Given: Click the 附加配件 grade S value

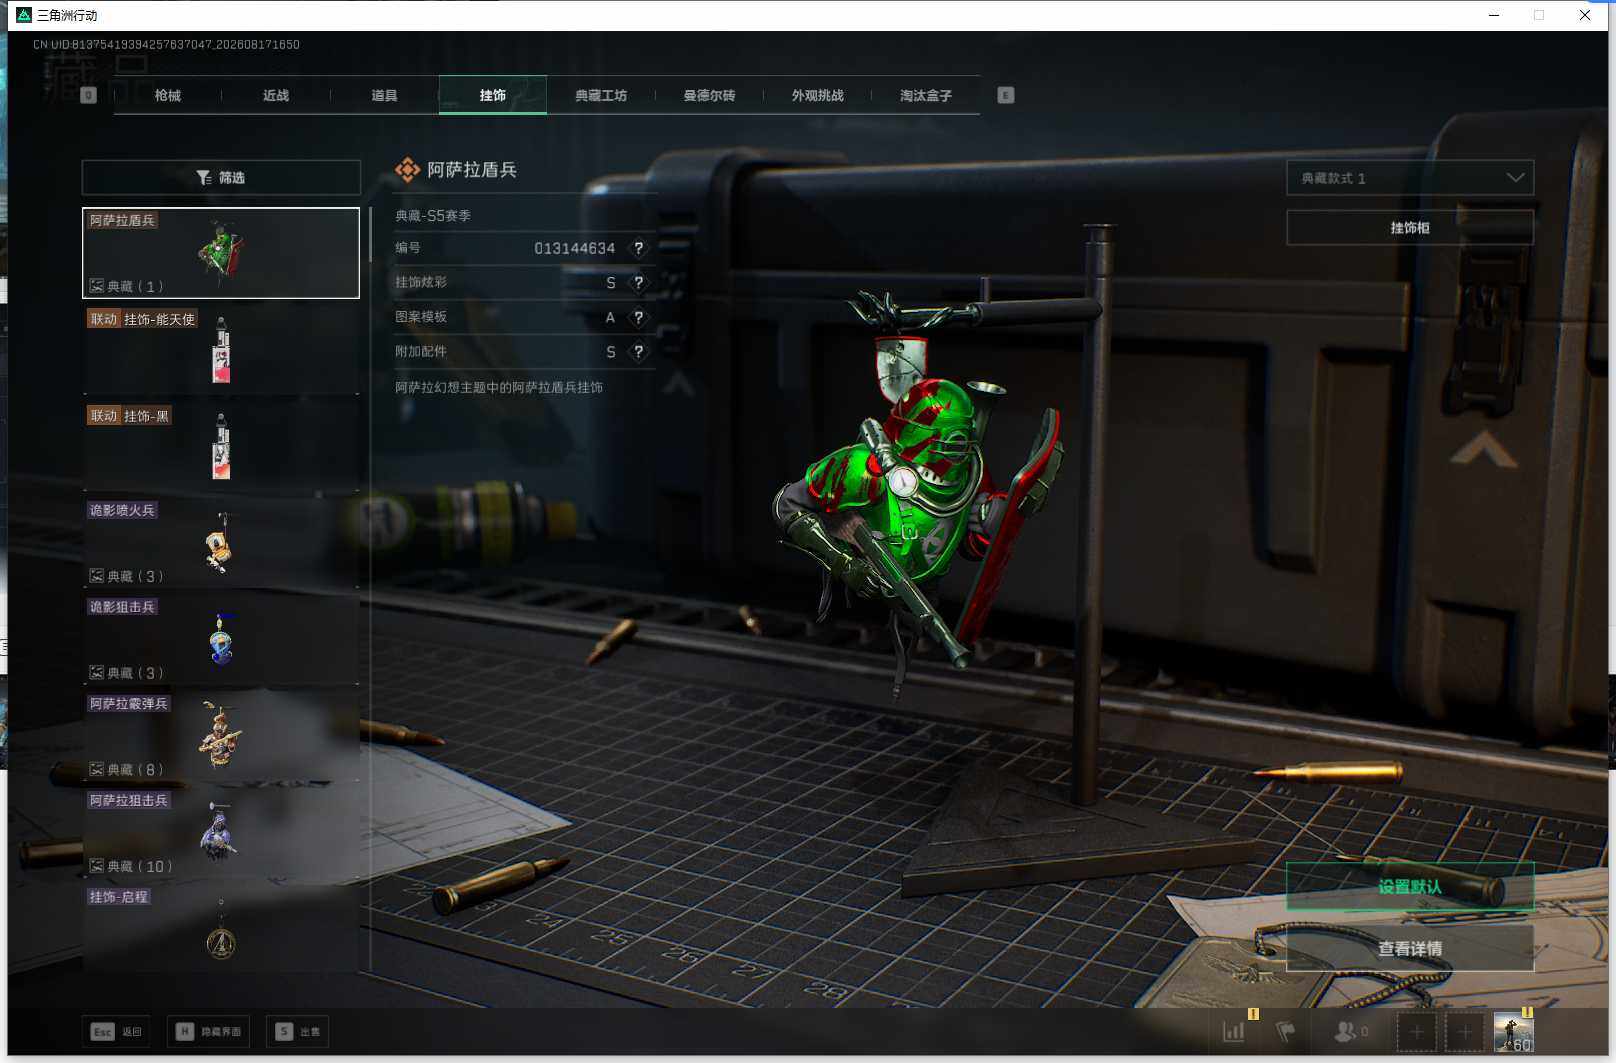Looking at the screenshot, I should coord(611,352).
